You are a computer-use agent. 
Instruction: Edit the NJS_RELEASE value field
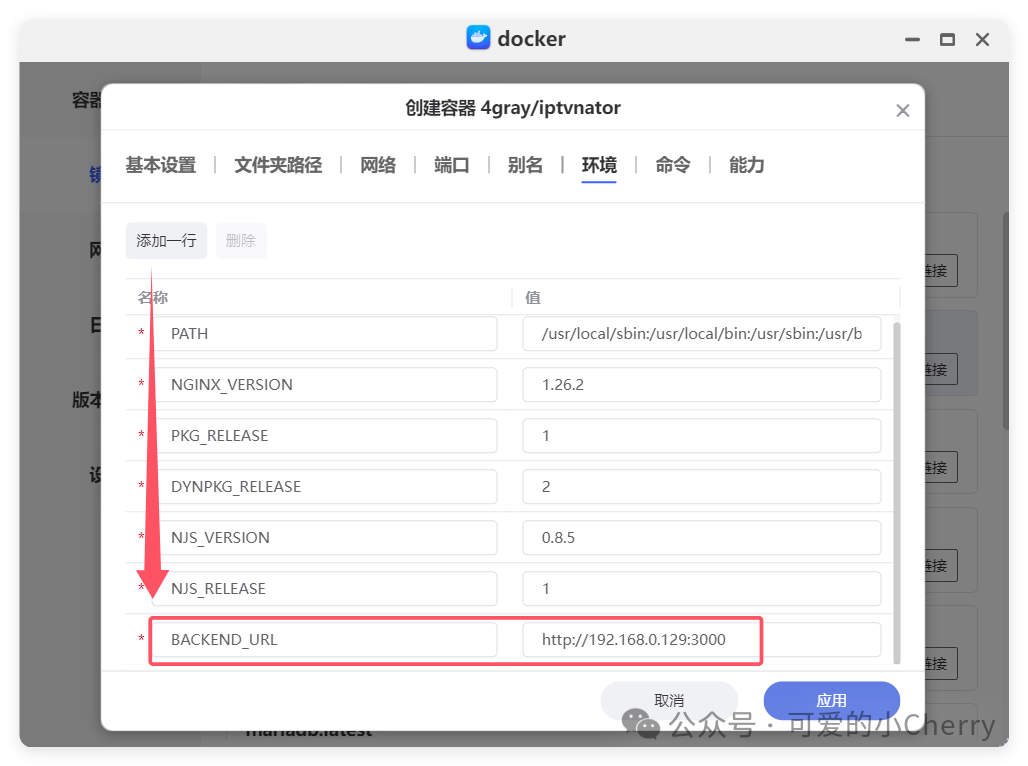coord(702,589)
